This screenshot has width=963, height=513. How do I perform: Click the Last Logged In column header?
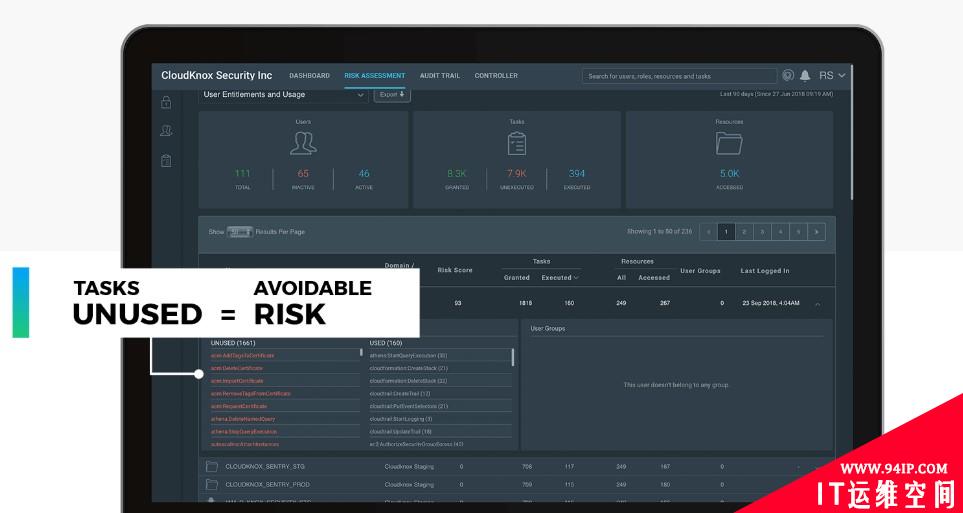765,270
